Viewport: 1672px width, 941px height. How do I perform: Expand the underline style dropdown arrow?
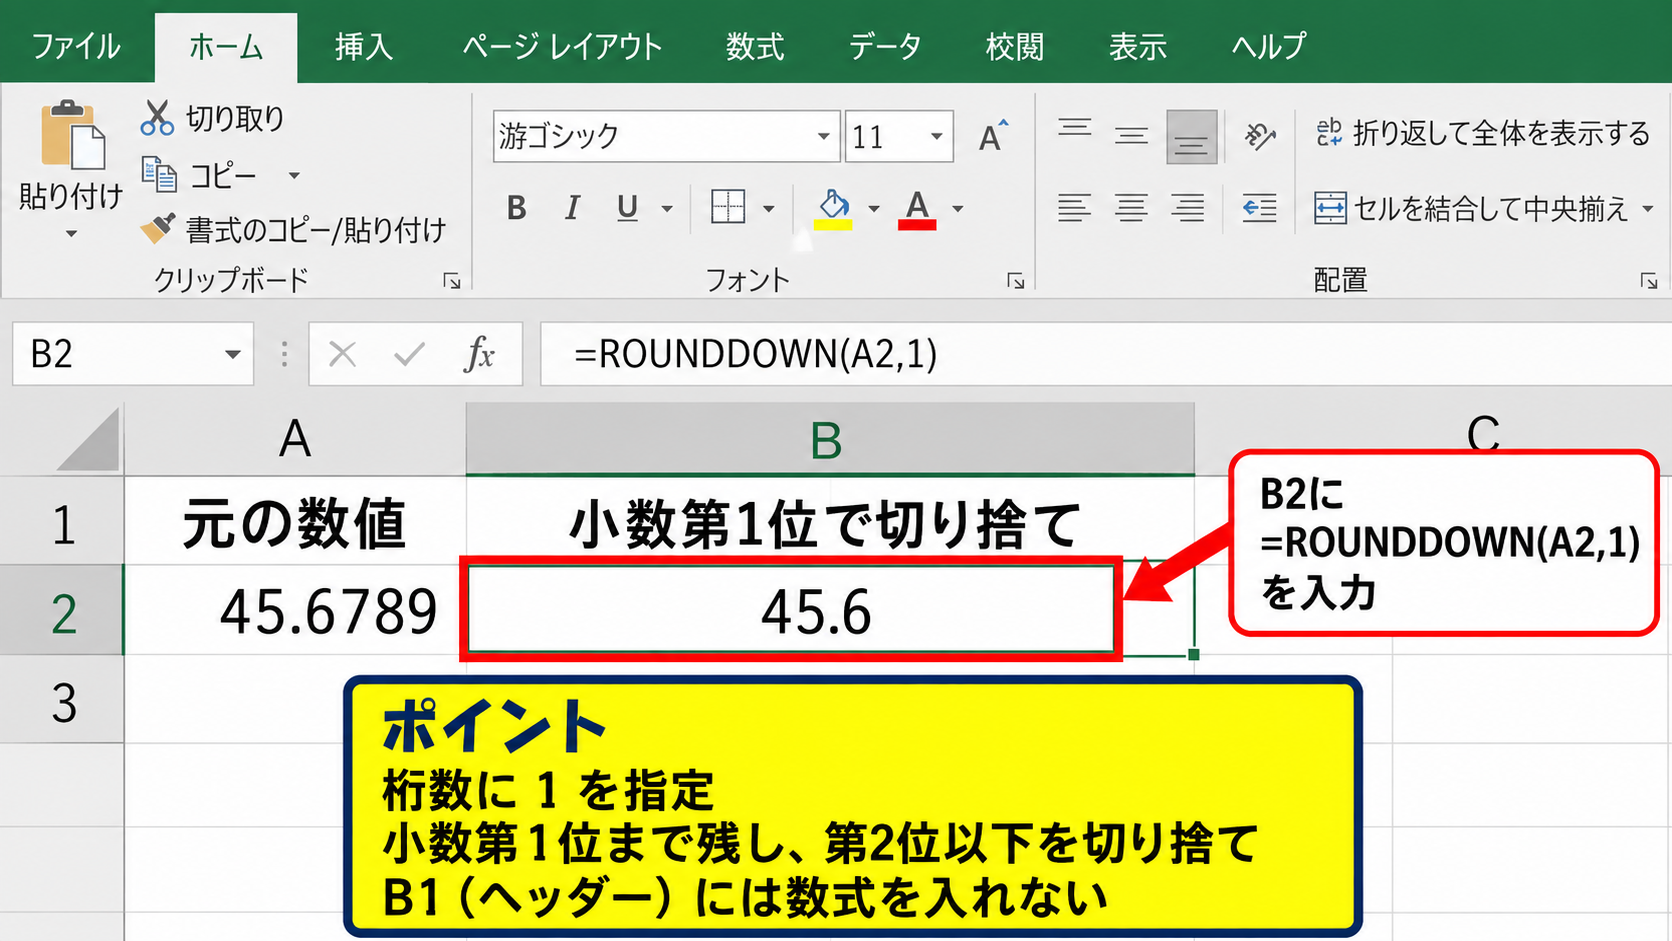click(666, 209)
